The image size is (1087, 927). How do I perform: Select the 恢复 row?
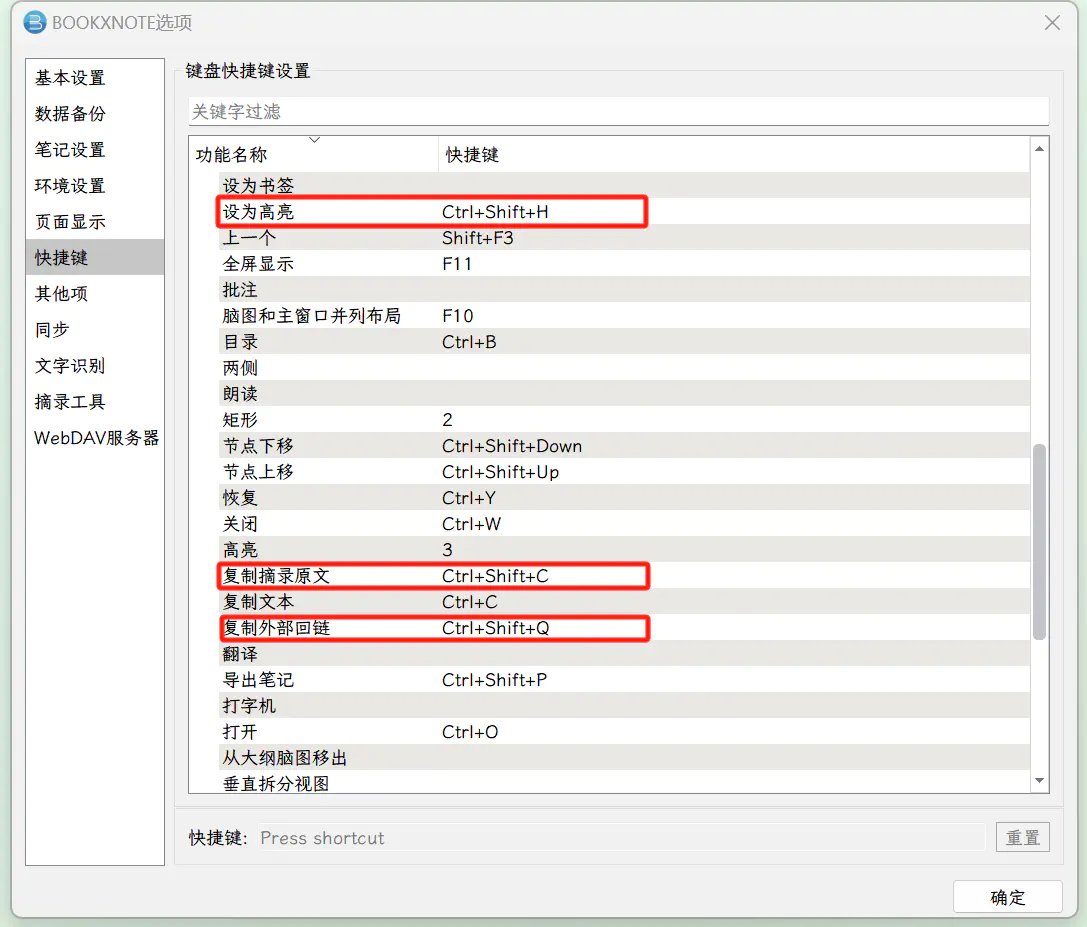(x=624, y=498)
